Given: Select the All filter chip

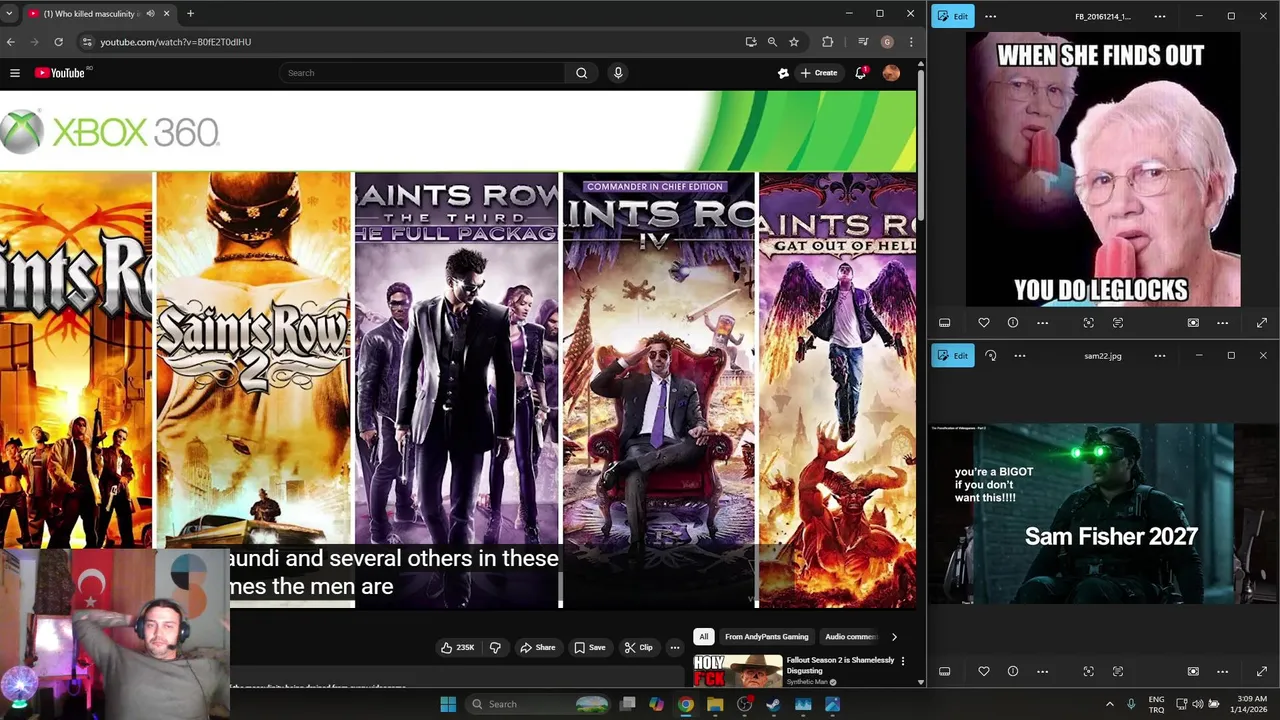Looking at the screenshot, I should coord(703,636).
